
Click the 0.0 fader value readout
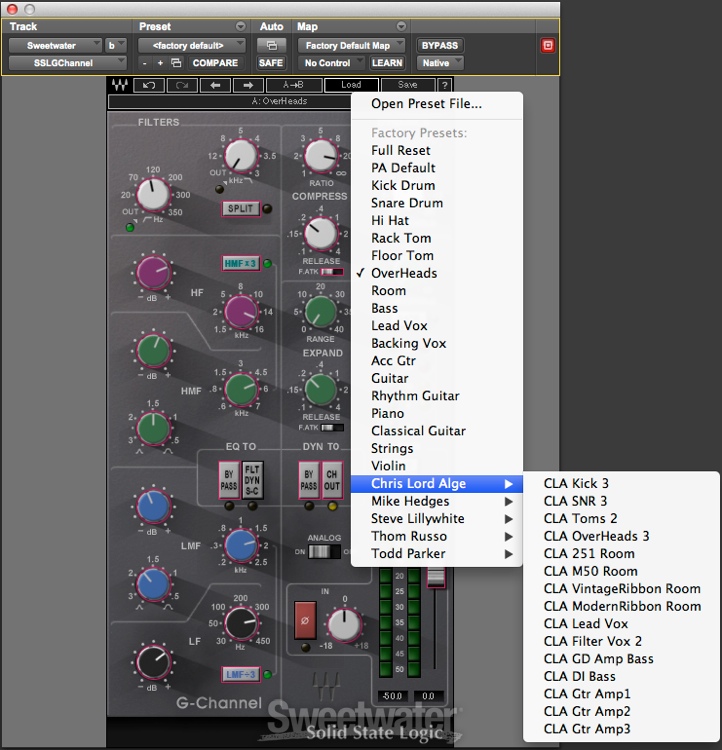click(428, 696)
